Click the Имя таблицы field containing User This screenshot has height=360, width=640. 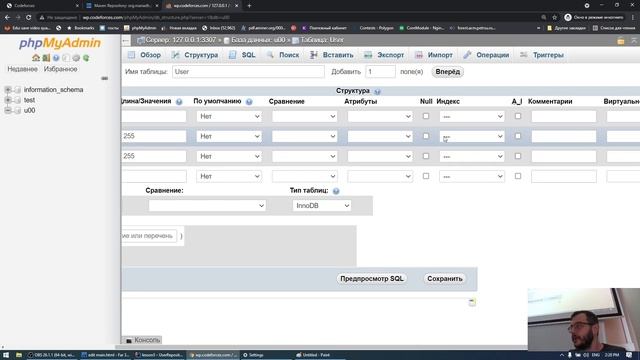248,72
